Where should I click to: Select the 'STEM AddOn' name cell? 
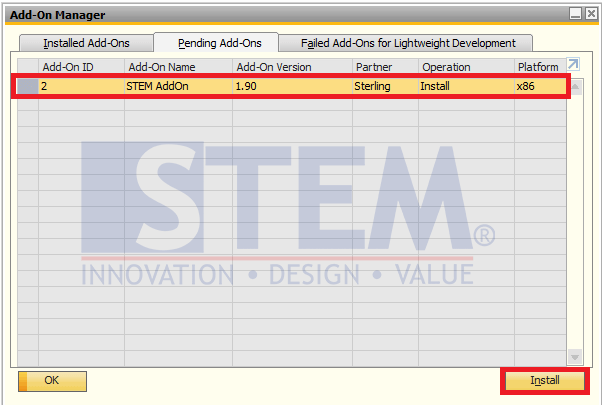pyautogui.click(x=179, y=86)
